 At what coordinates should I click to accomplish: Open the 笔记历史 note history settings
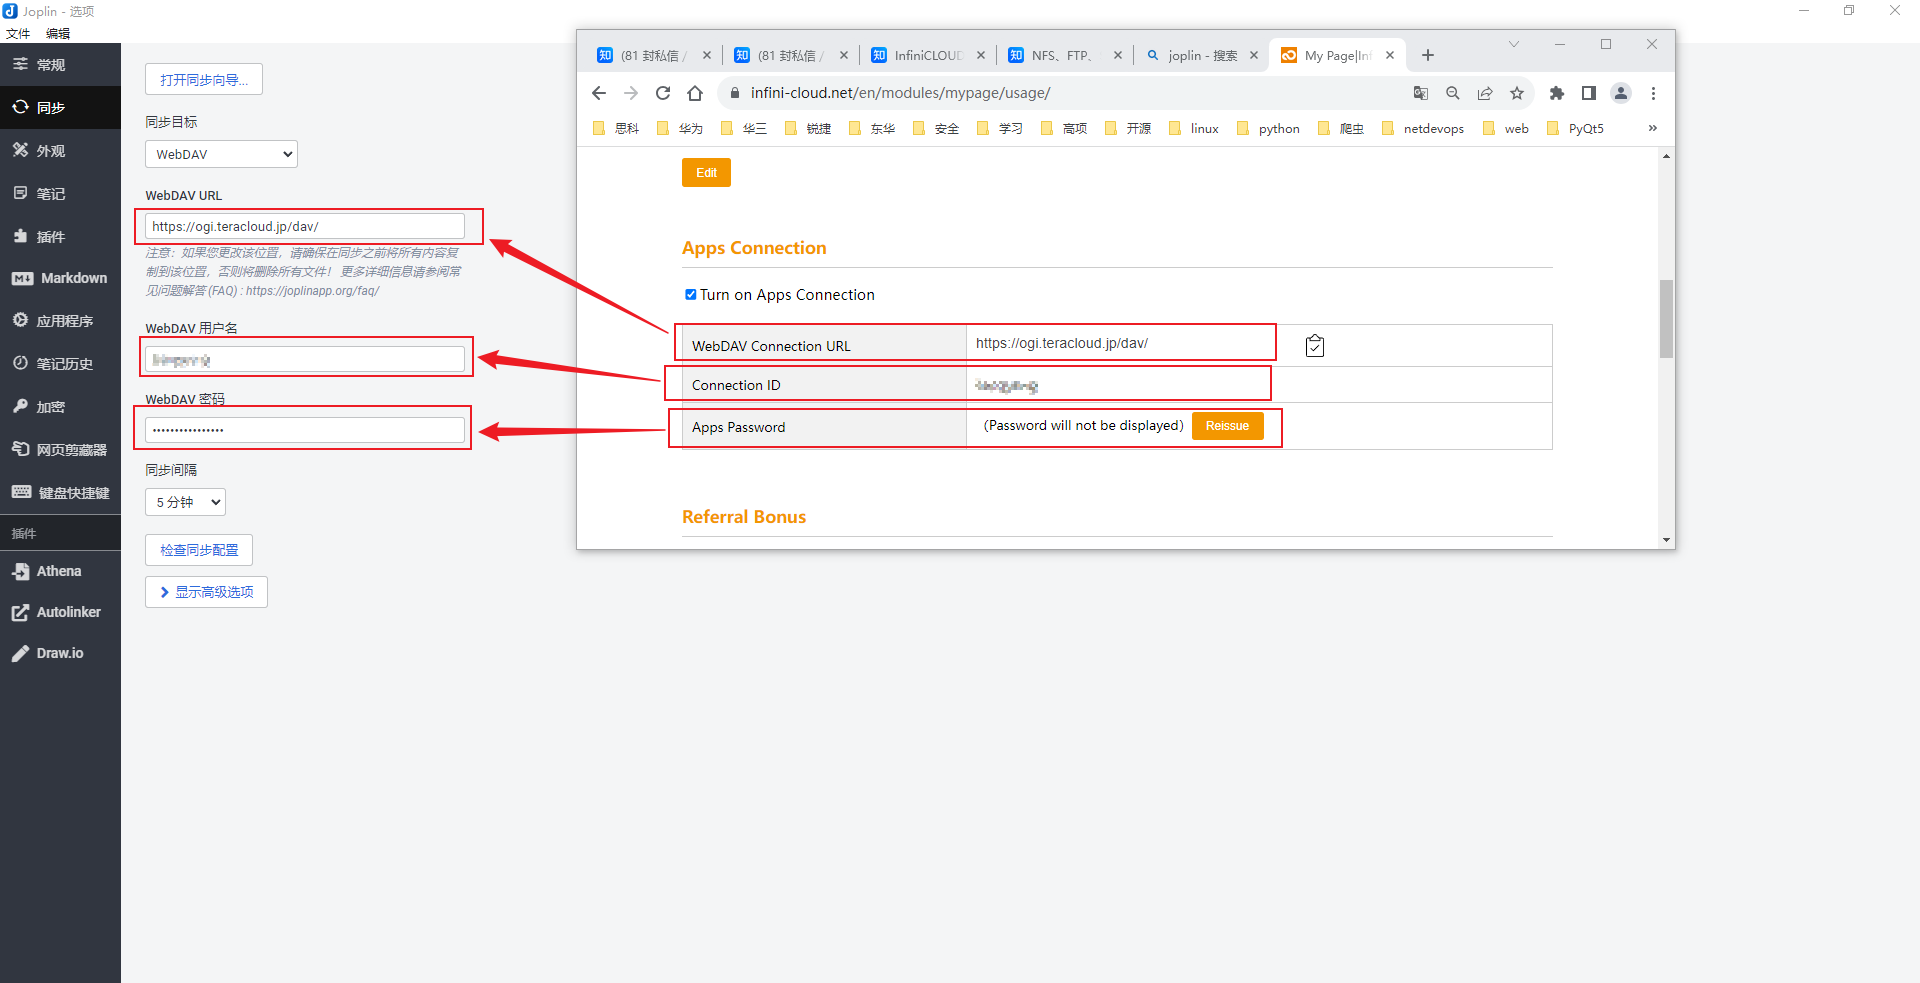pos(60,364)
